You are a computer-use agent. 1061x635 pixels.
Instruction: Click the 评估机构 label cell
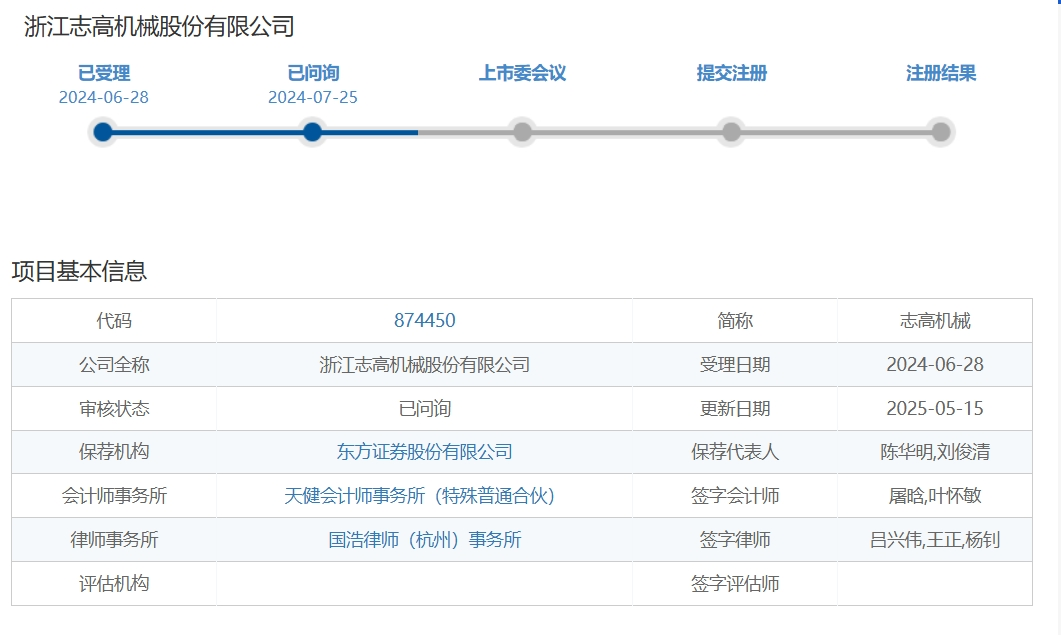114,584
